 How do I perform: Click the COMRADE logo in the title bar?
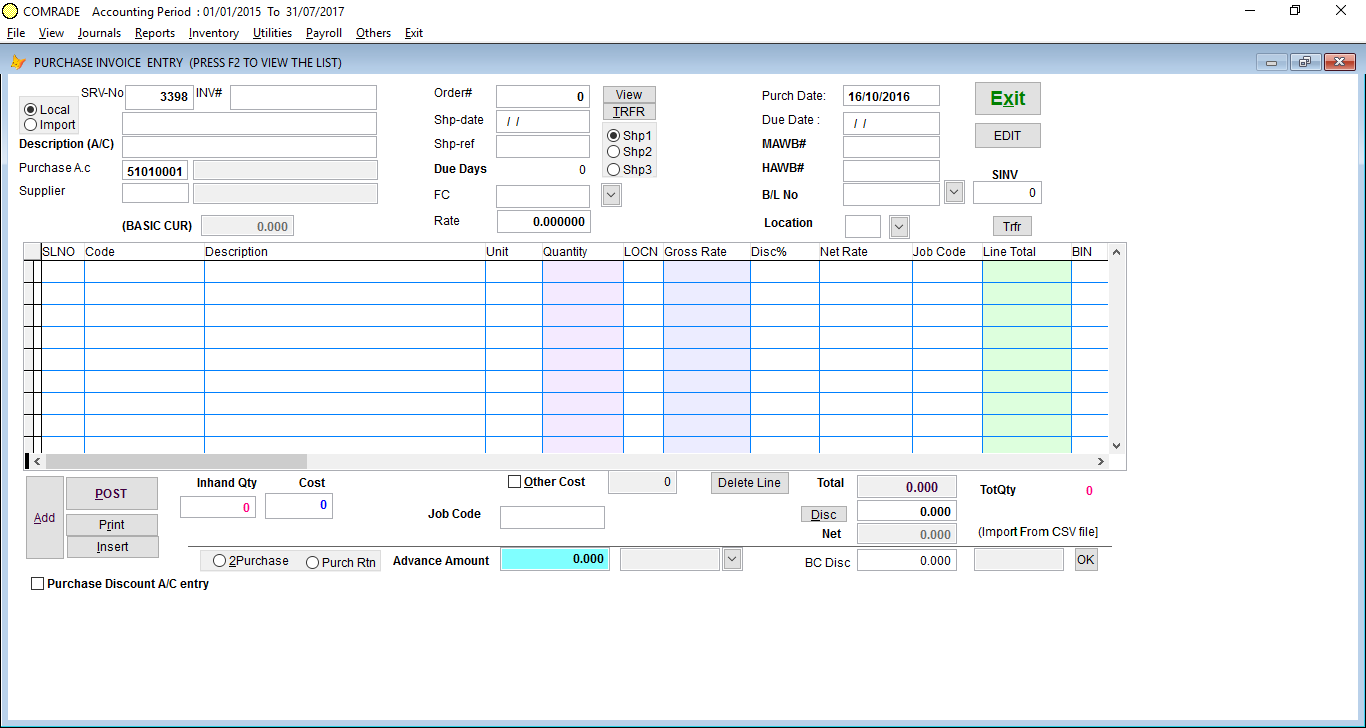[x=11, y=12]
